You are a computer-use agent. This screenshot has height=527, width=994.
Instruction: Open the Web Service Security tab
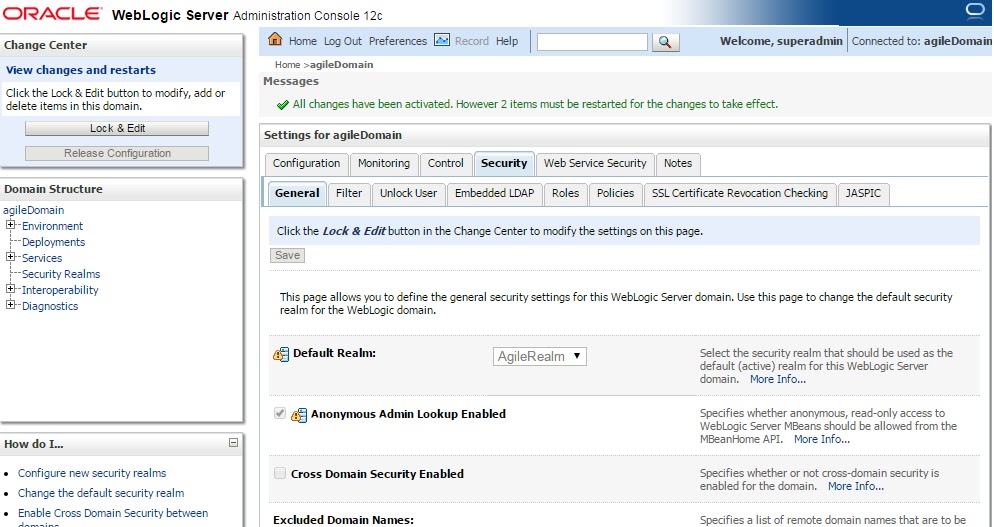(595, 164)
